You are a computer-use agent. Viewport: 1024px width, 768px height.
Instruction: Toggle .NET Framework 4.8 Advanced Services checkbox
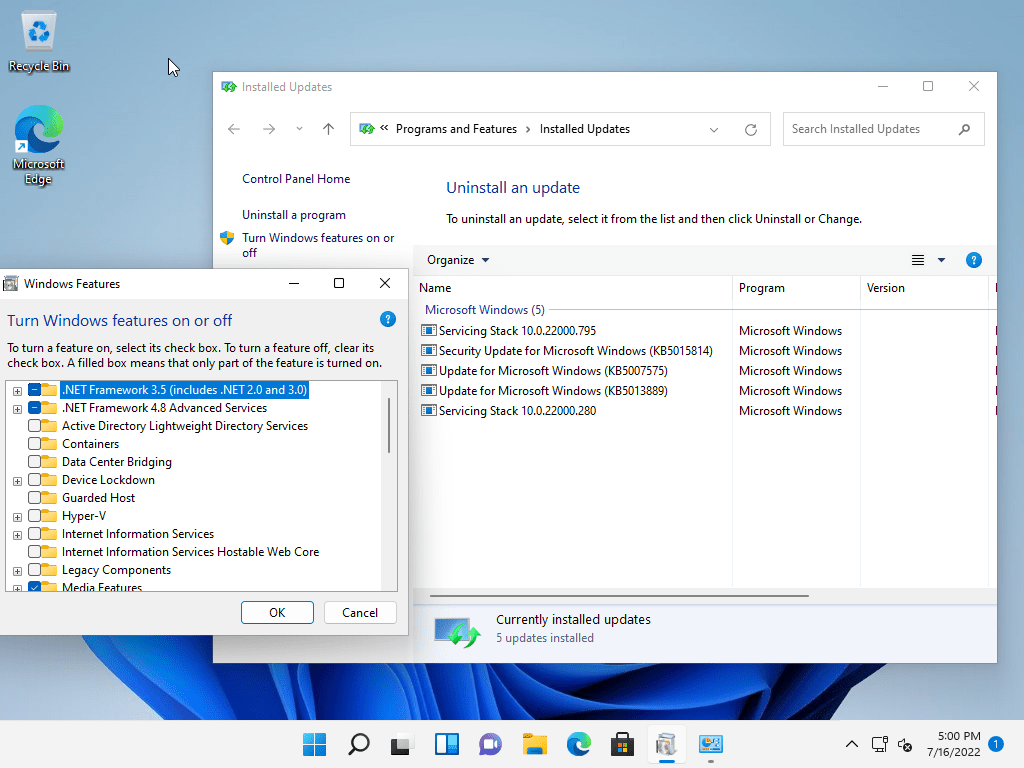pyautogui.click(x=35, y=408)
